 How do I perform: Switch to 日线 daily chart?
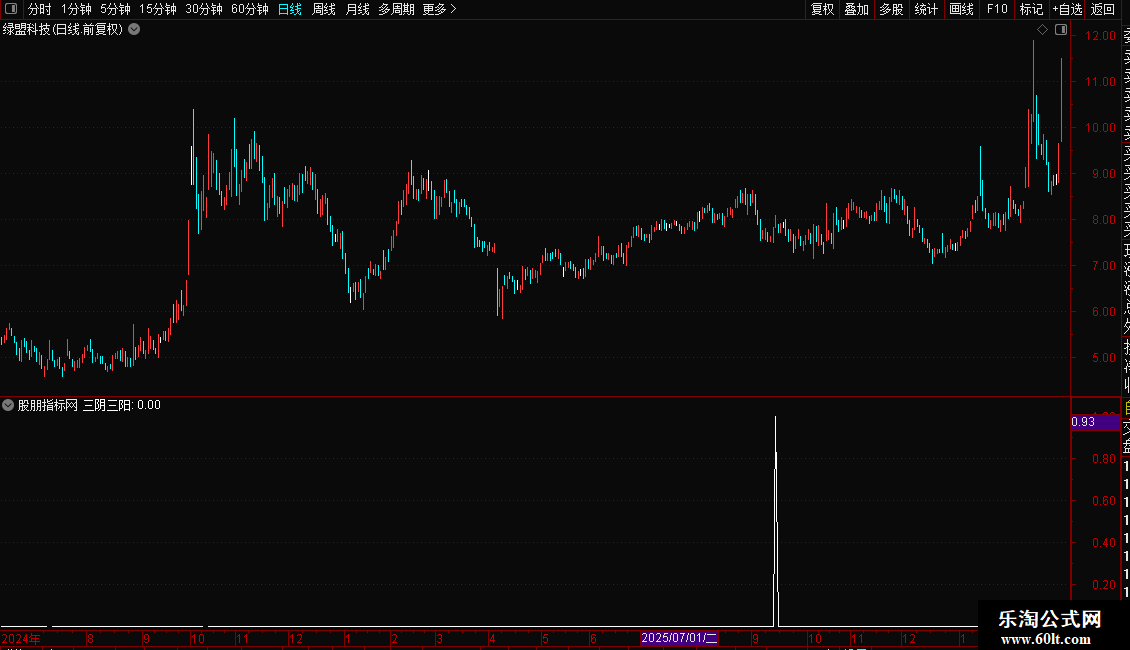coord(290,9)
